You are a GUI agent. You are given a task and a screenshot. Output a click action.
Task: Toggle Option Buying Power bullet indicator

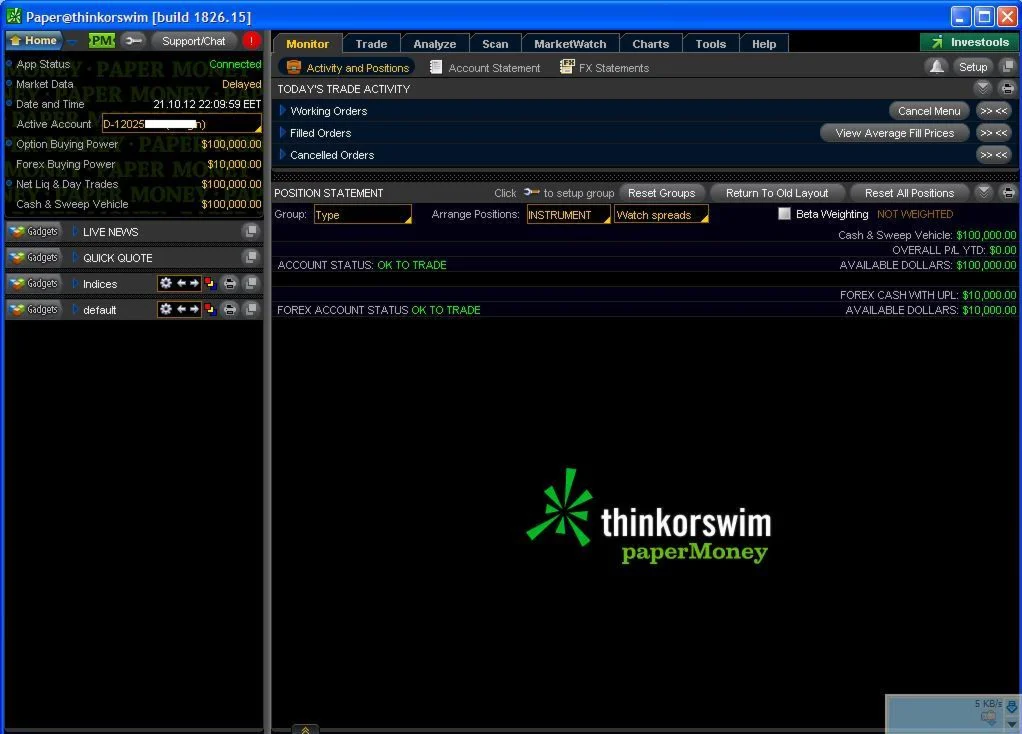tap(9, 144)
